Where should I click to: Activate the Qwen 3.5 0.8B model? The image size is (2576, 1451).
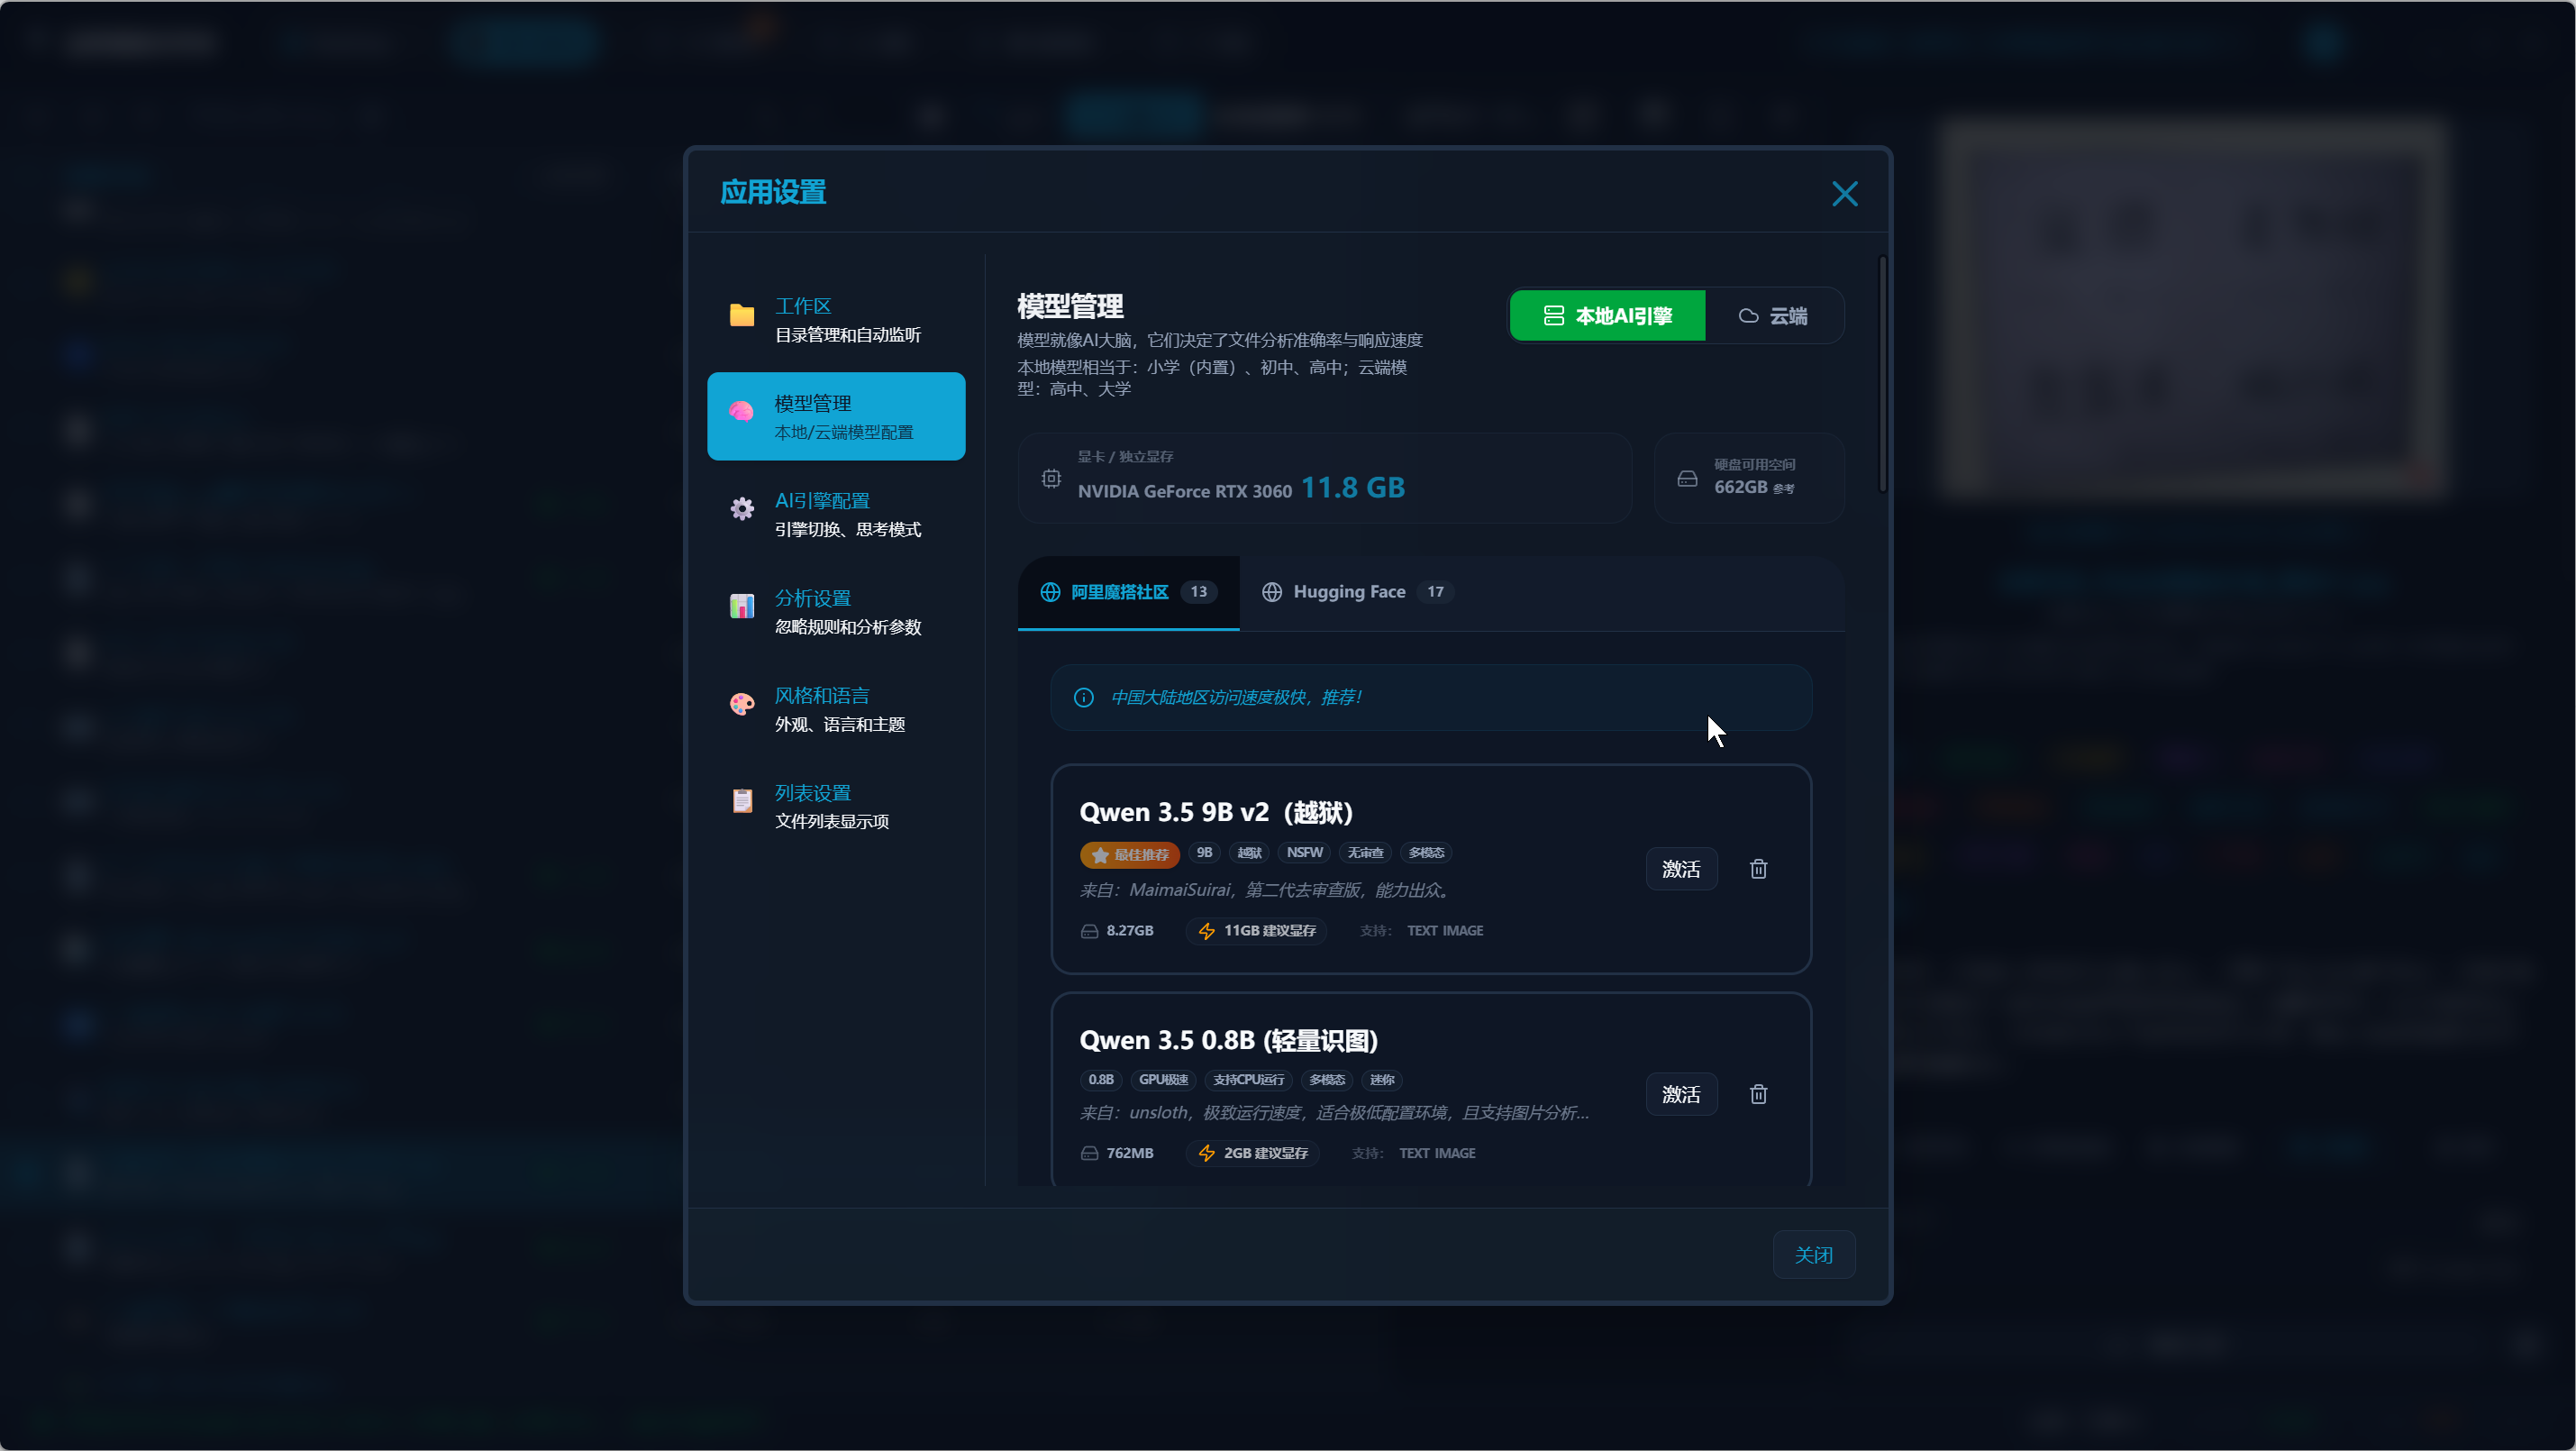coord(1681,1094)
